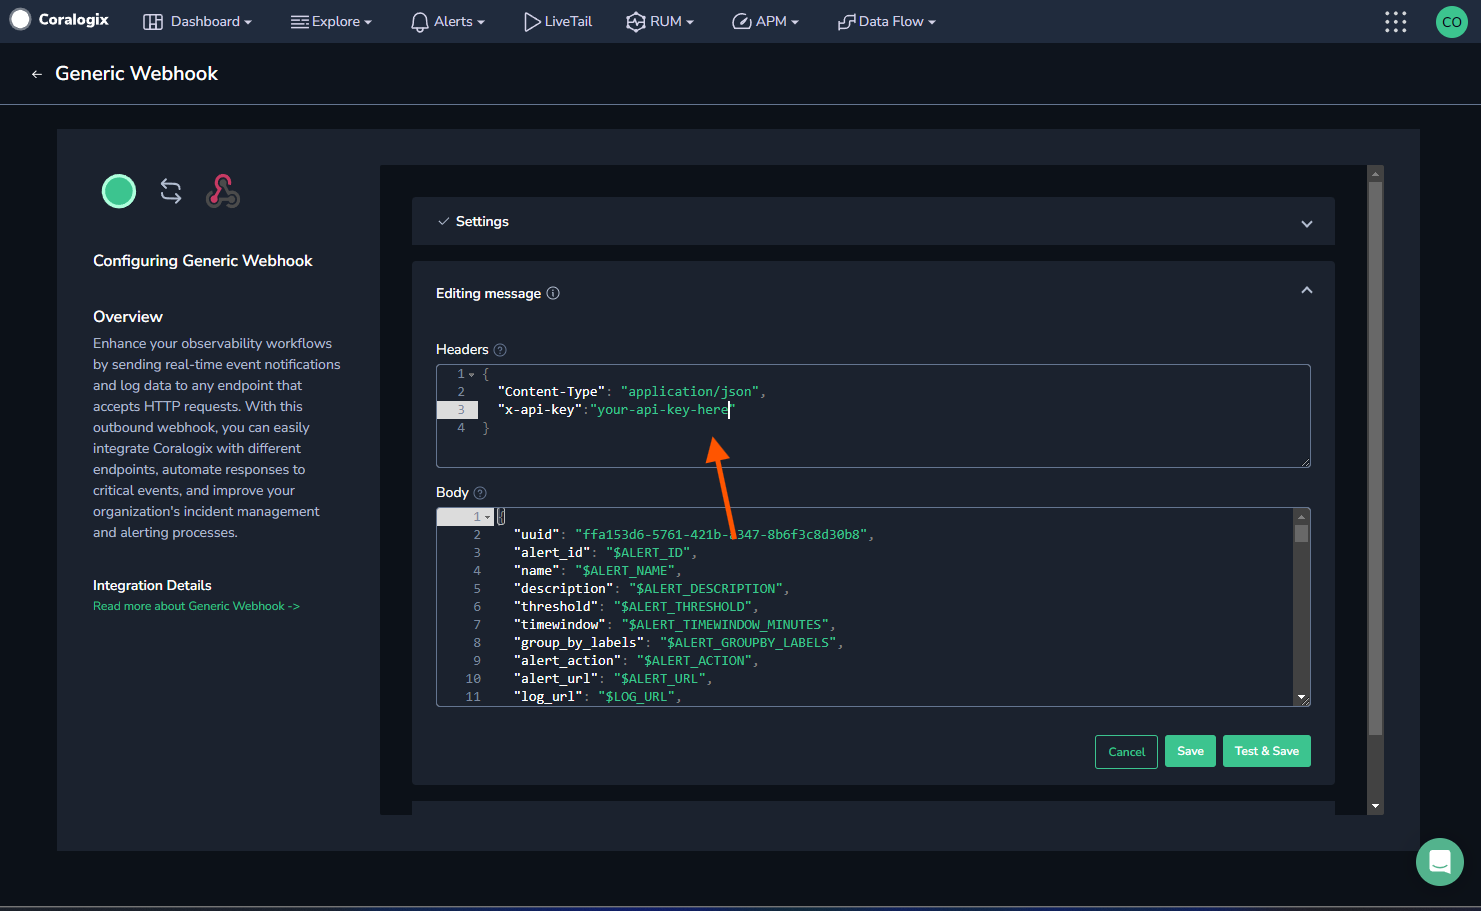Click the main panel scroll down arrow
The width and height of the screenshot is (1481, 911).
(x=1375, y=806)
